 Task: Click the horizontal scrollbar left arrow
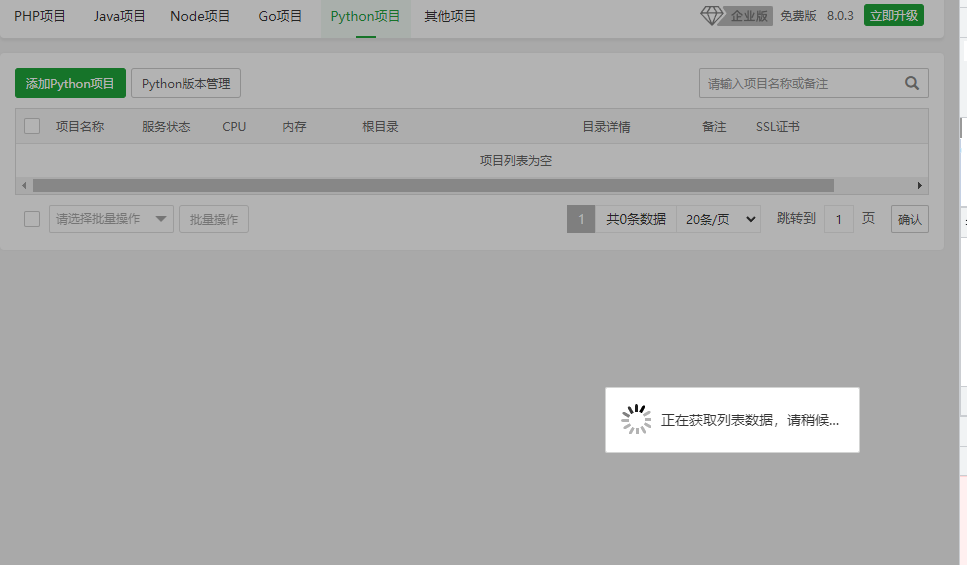click(24, 186)
